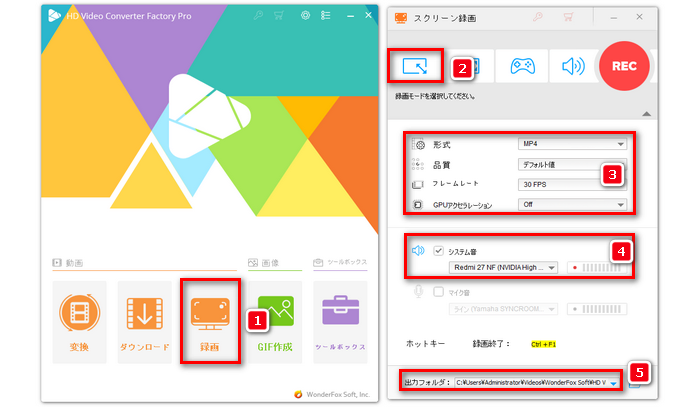Viewport: 700px width, 407px height.
Task: Click the スクリーン録画 title icon
Action: pyautogui.click(x=401, y=18)
